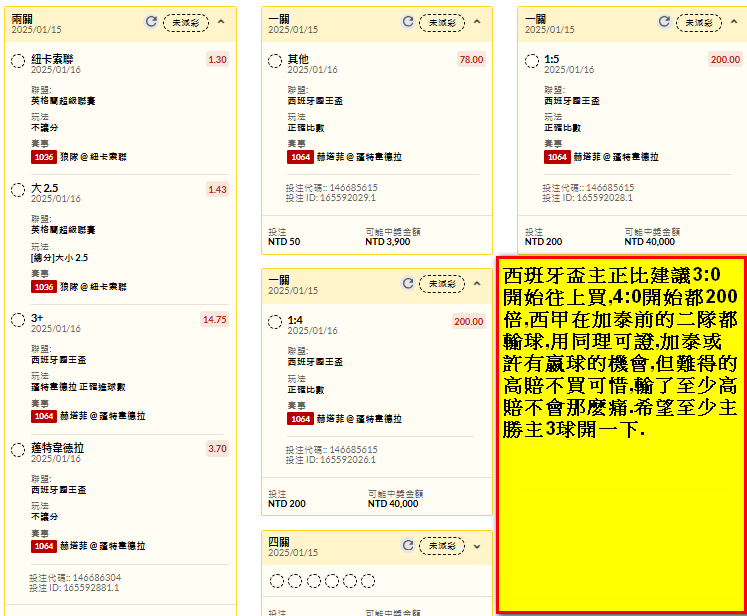Click match code 1036 under 大 2.5
This screenshot has width=747, height=616.
coord(44,287)
